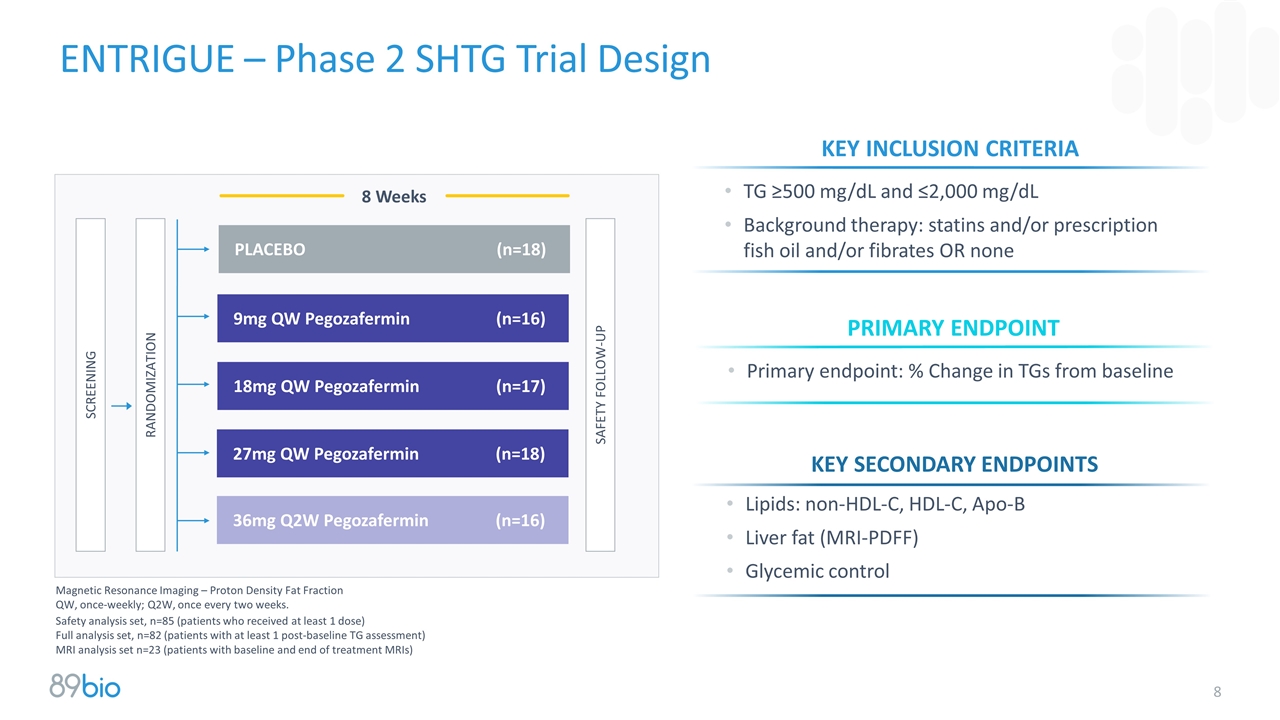This screenshot has width=1280, height=720.
Task: Click the % Change in TGs bullet
Action: (x=960, y=371)
